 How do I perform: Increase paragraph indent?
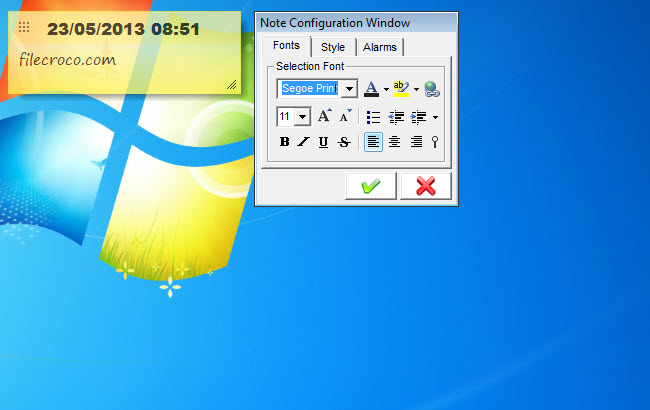click(418, 117)
